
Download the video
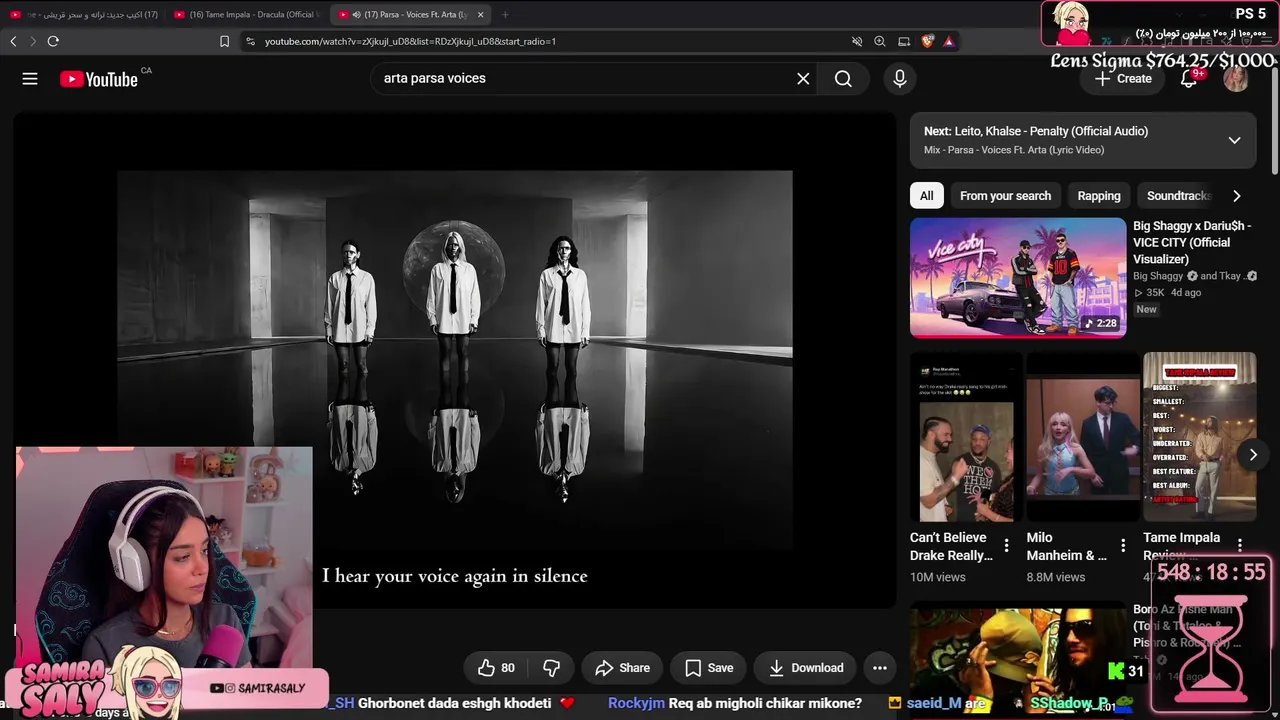tap(806, 668)
